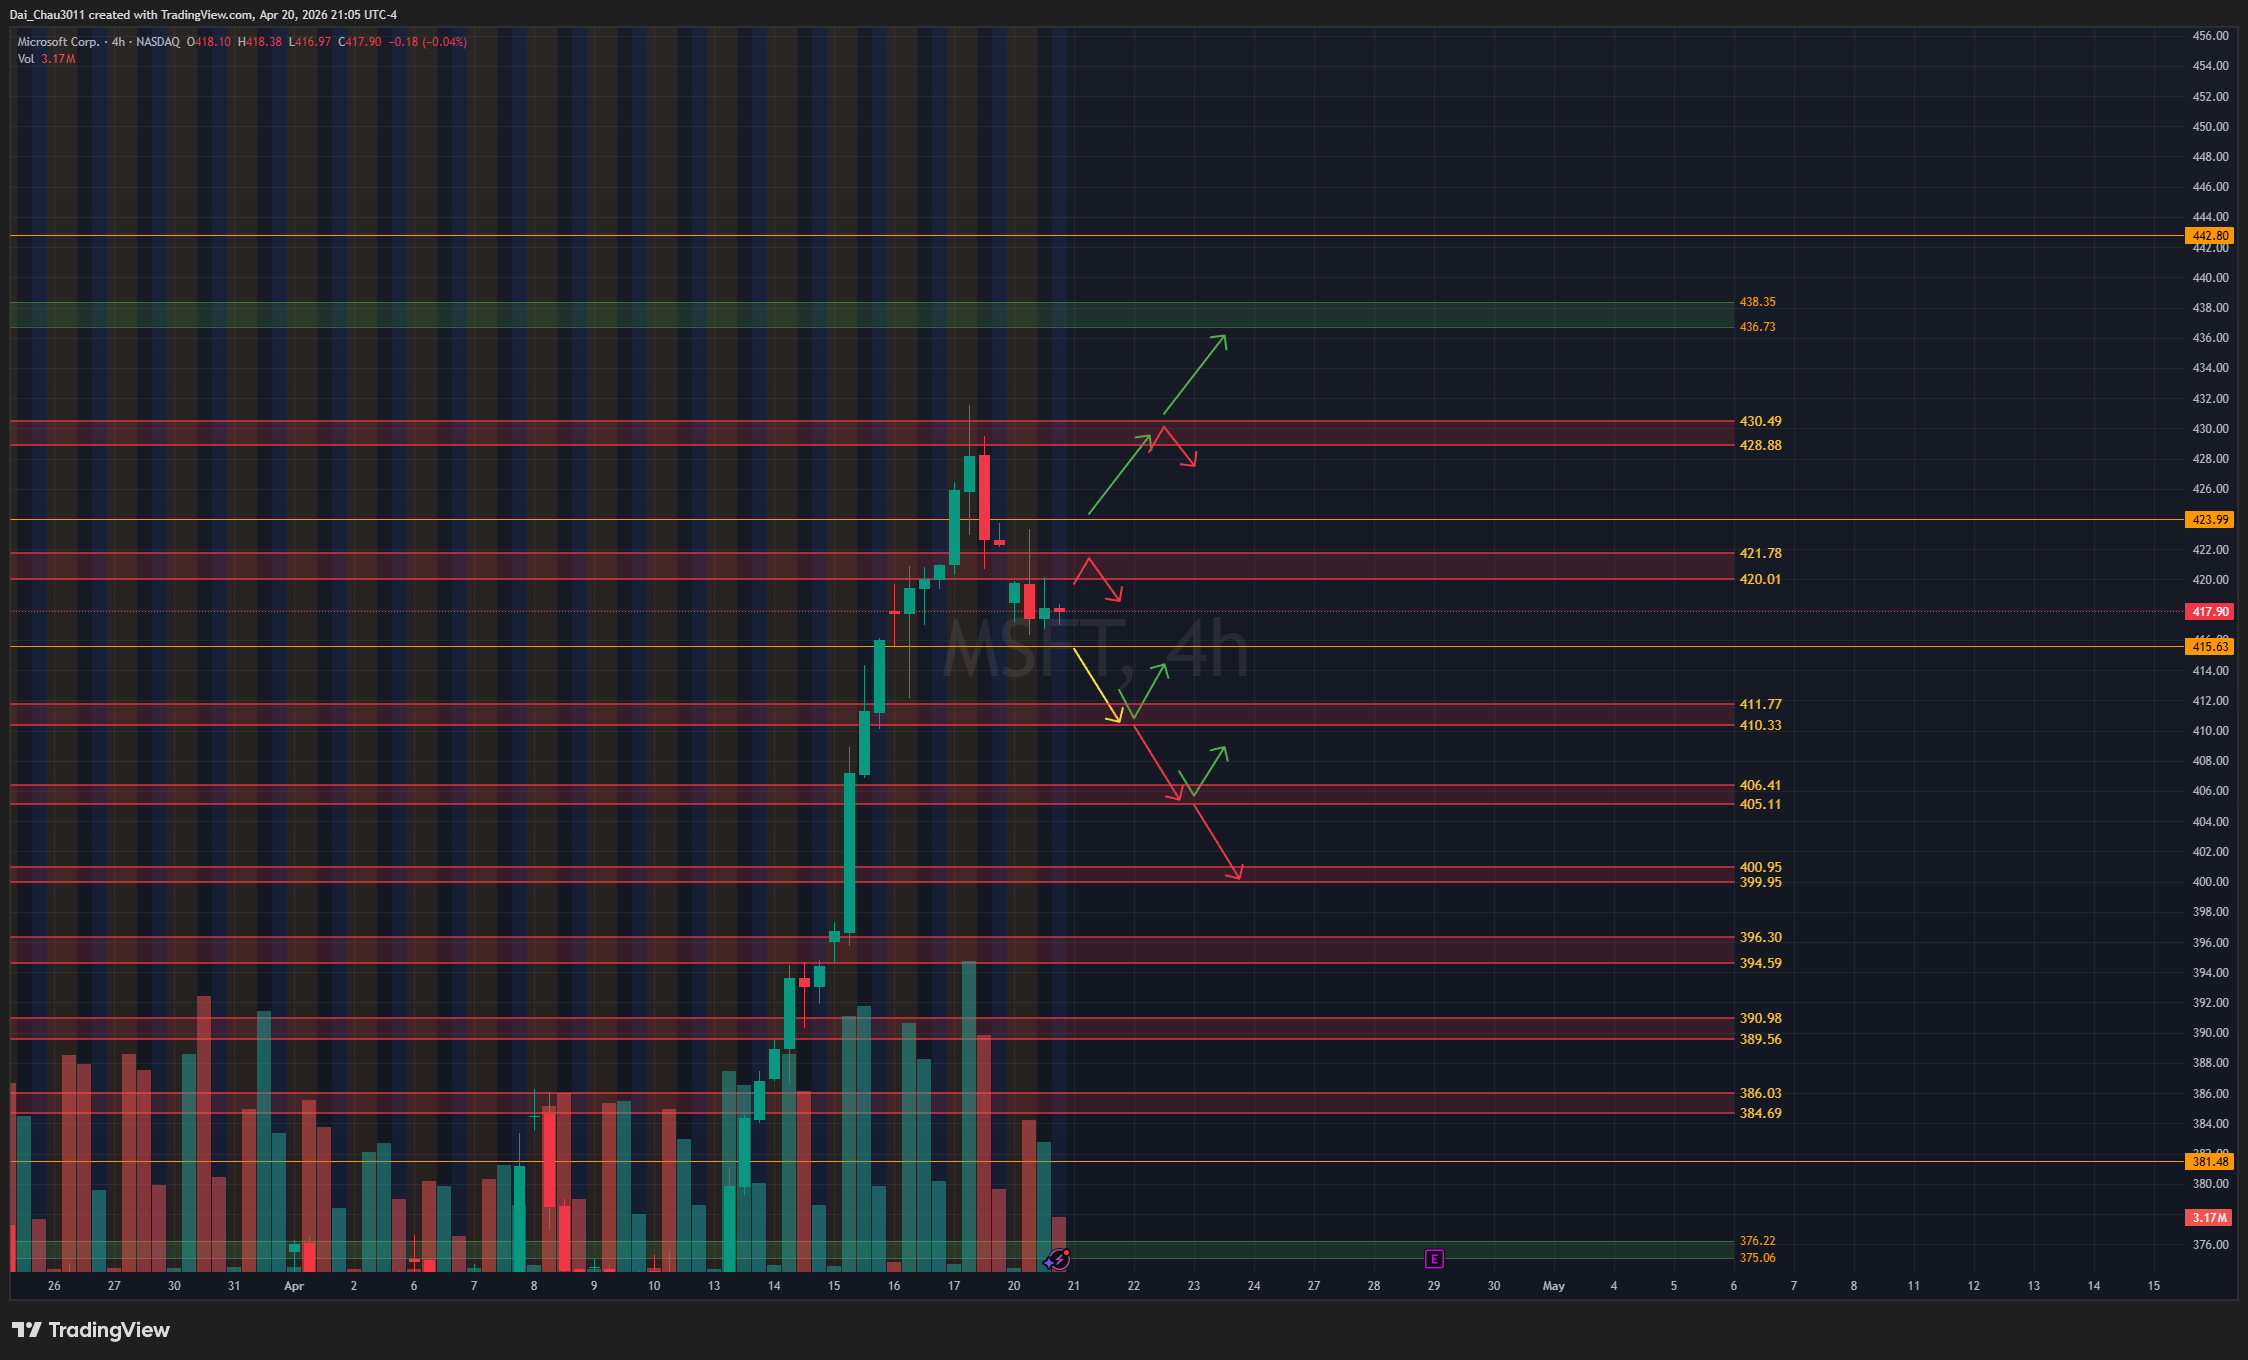Screen dimensions: 2248x1360
Task: Select the 442.80 horizontal line price label
Action: click(2210, 236)
